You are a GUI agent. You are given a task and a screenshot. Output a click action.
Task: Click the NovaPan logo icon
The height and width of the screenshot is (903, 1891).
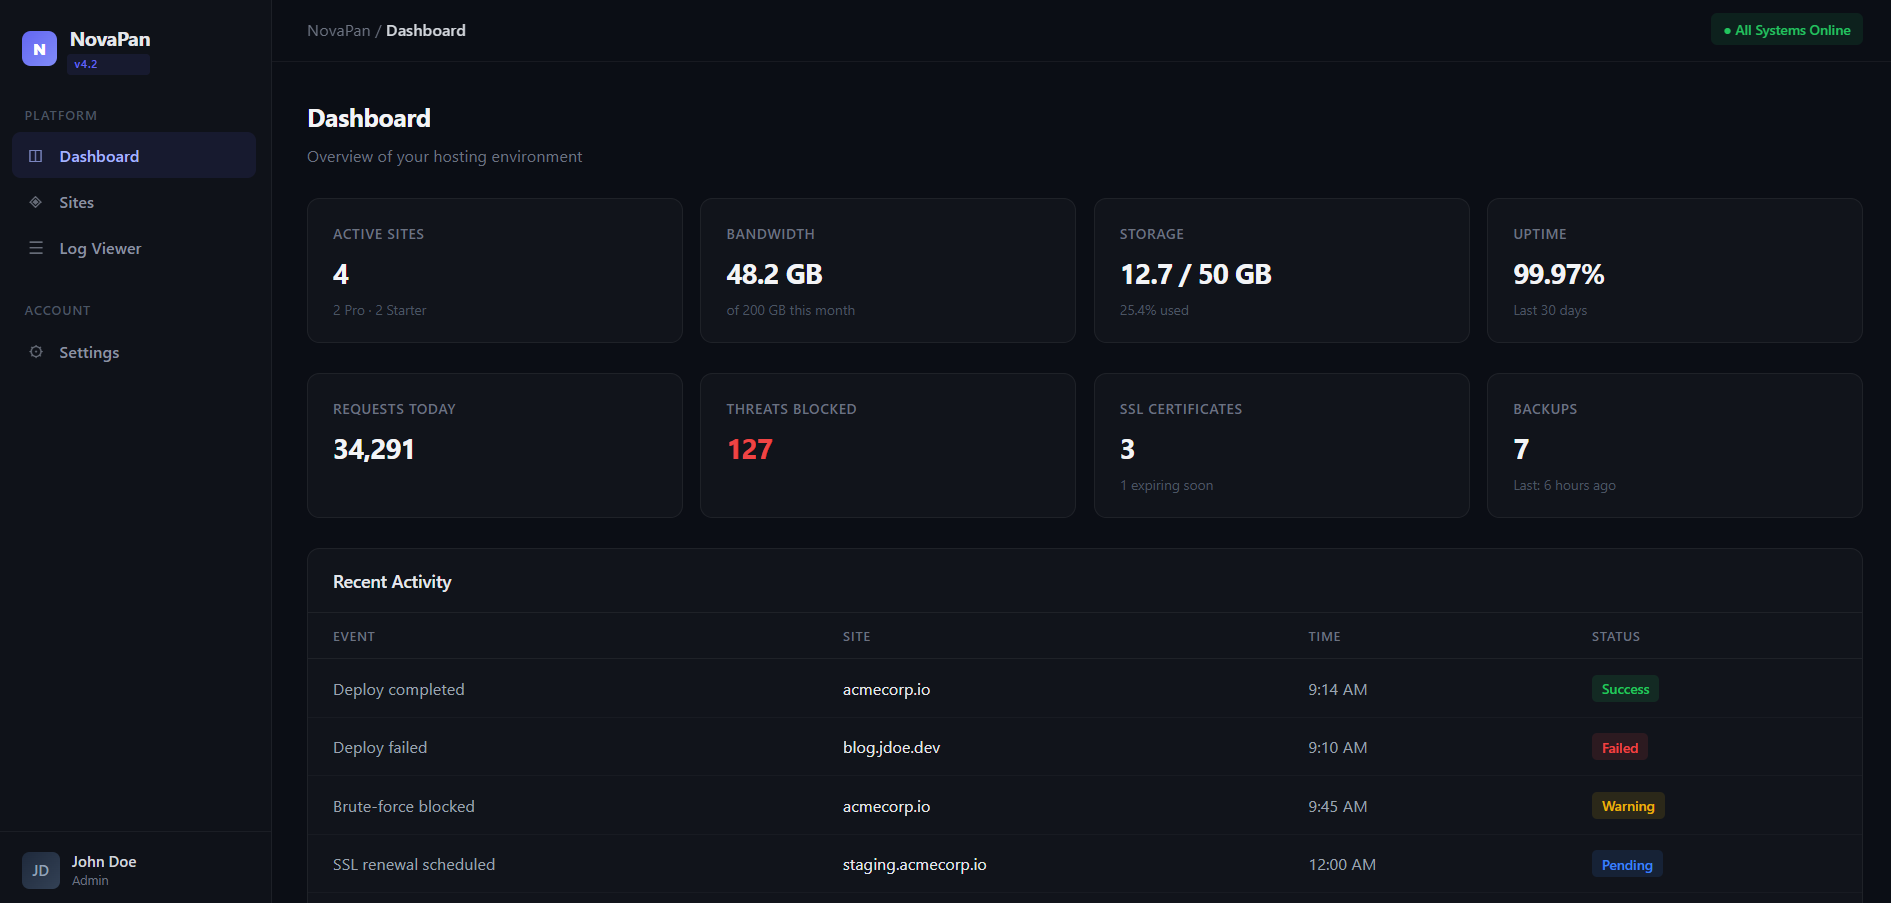(x=39, y=49)
